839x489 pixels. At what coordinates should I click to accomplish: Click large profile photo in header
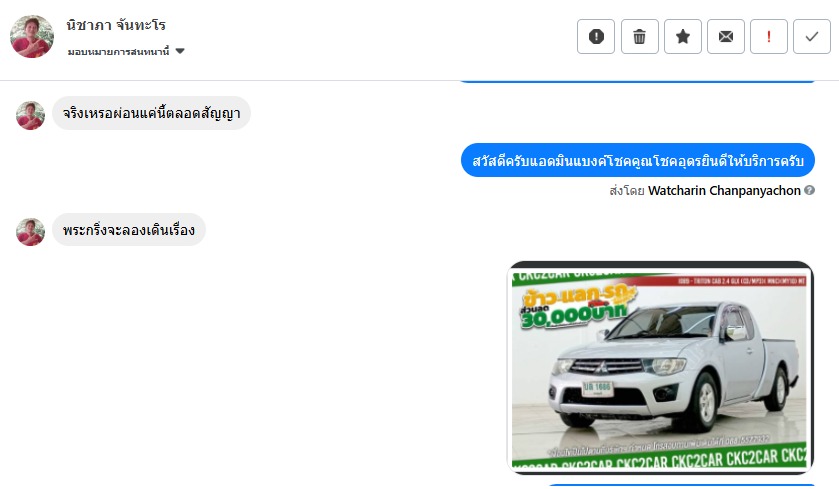[32, 36]
